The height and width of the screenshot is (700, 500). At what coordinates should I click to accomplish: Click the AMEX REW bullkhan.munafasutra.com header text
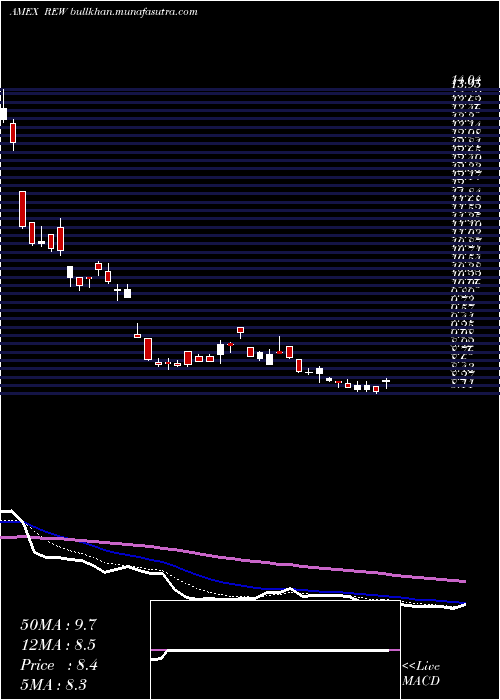pyautogui.click(x=104, y=12)
